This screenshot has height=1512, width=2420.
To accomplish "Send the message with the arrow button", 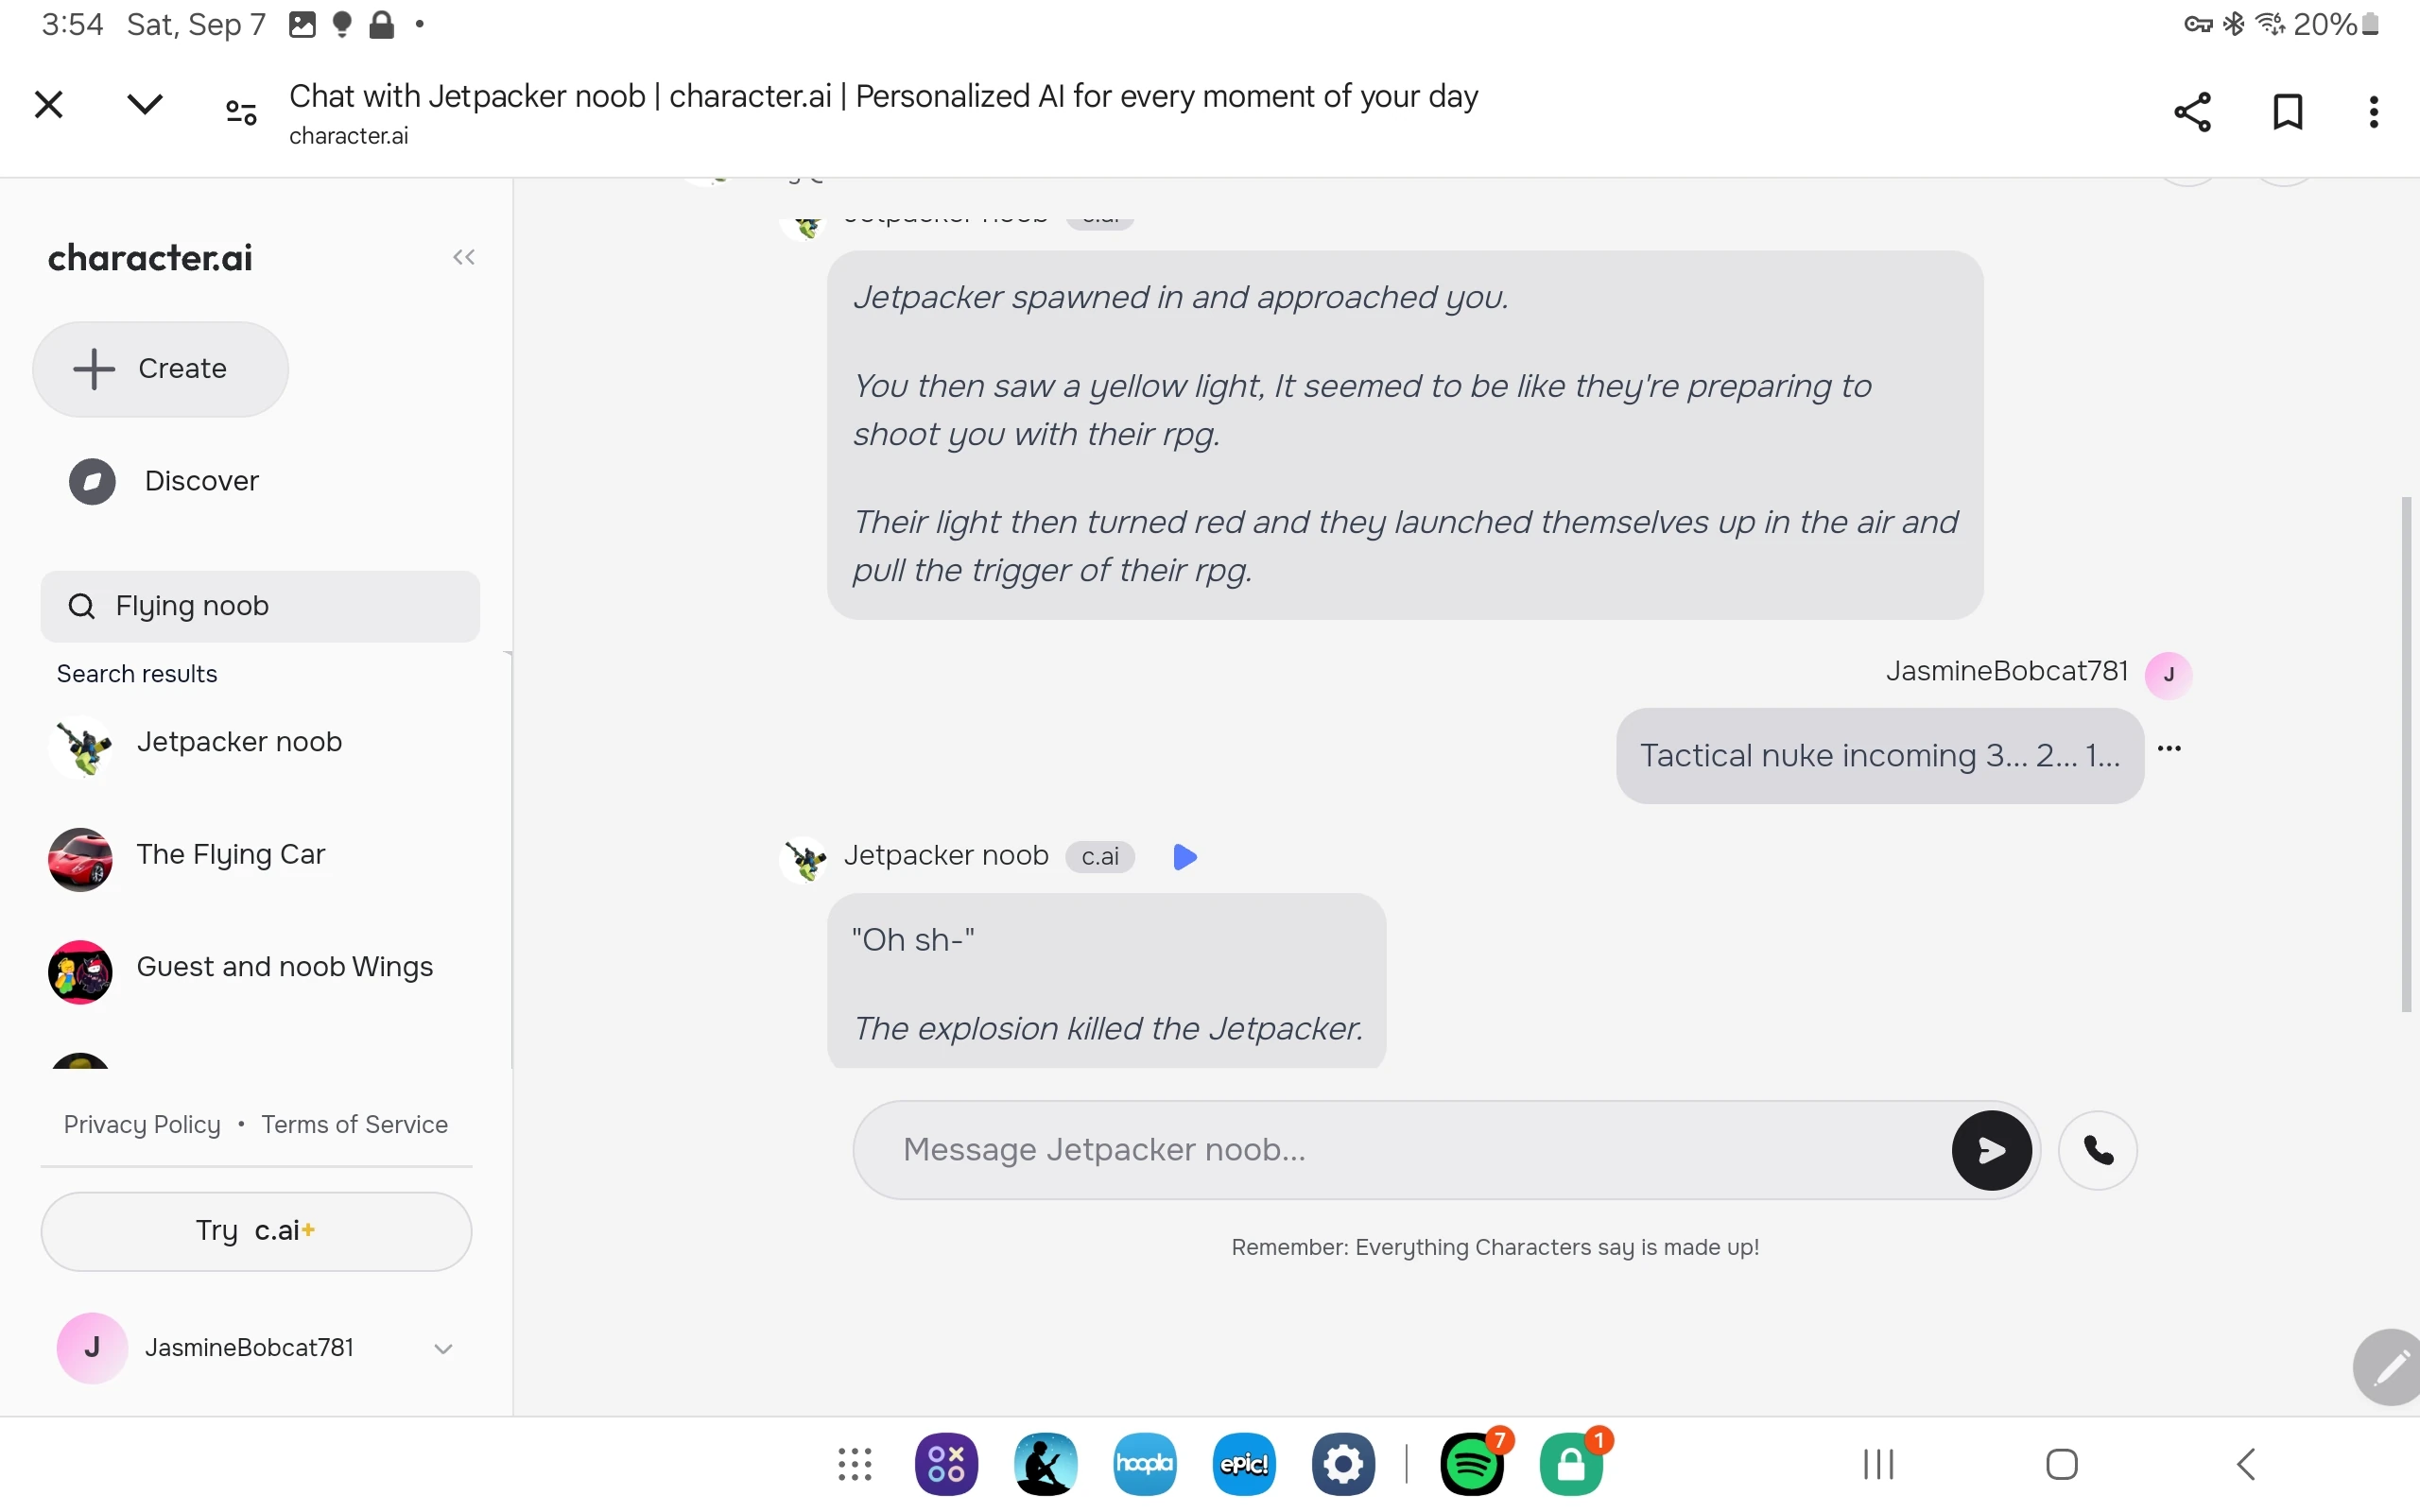I will (1990, 1150).
